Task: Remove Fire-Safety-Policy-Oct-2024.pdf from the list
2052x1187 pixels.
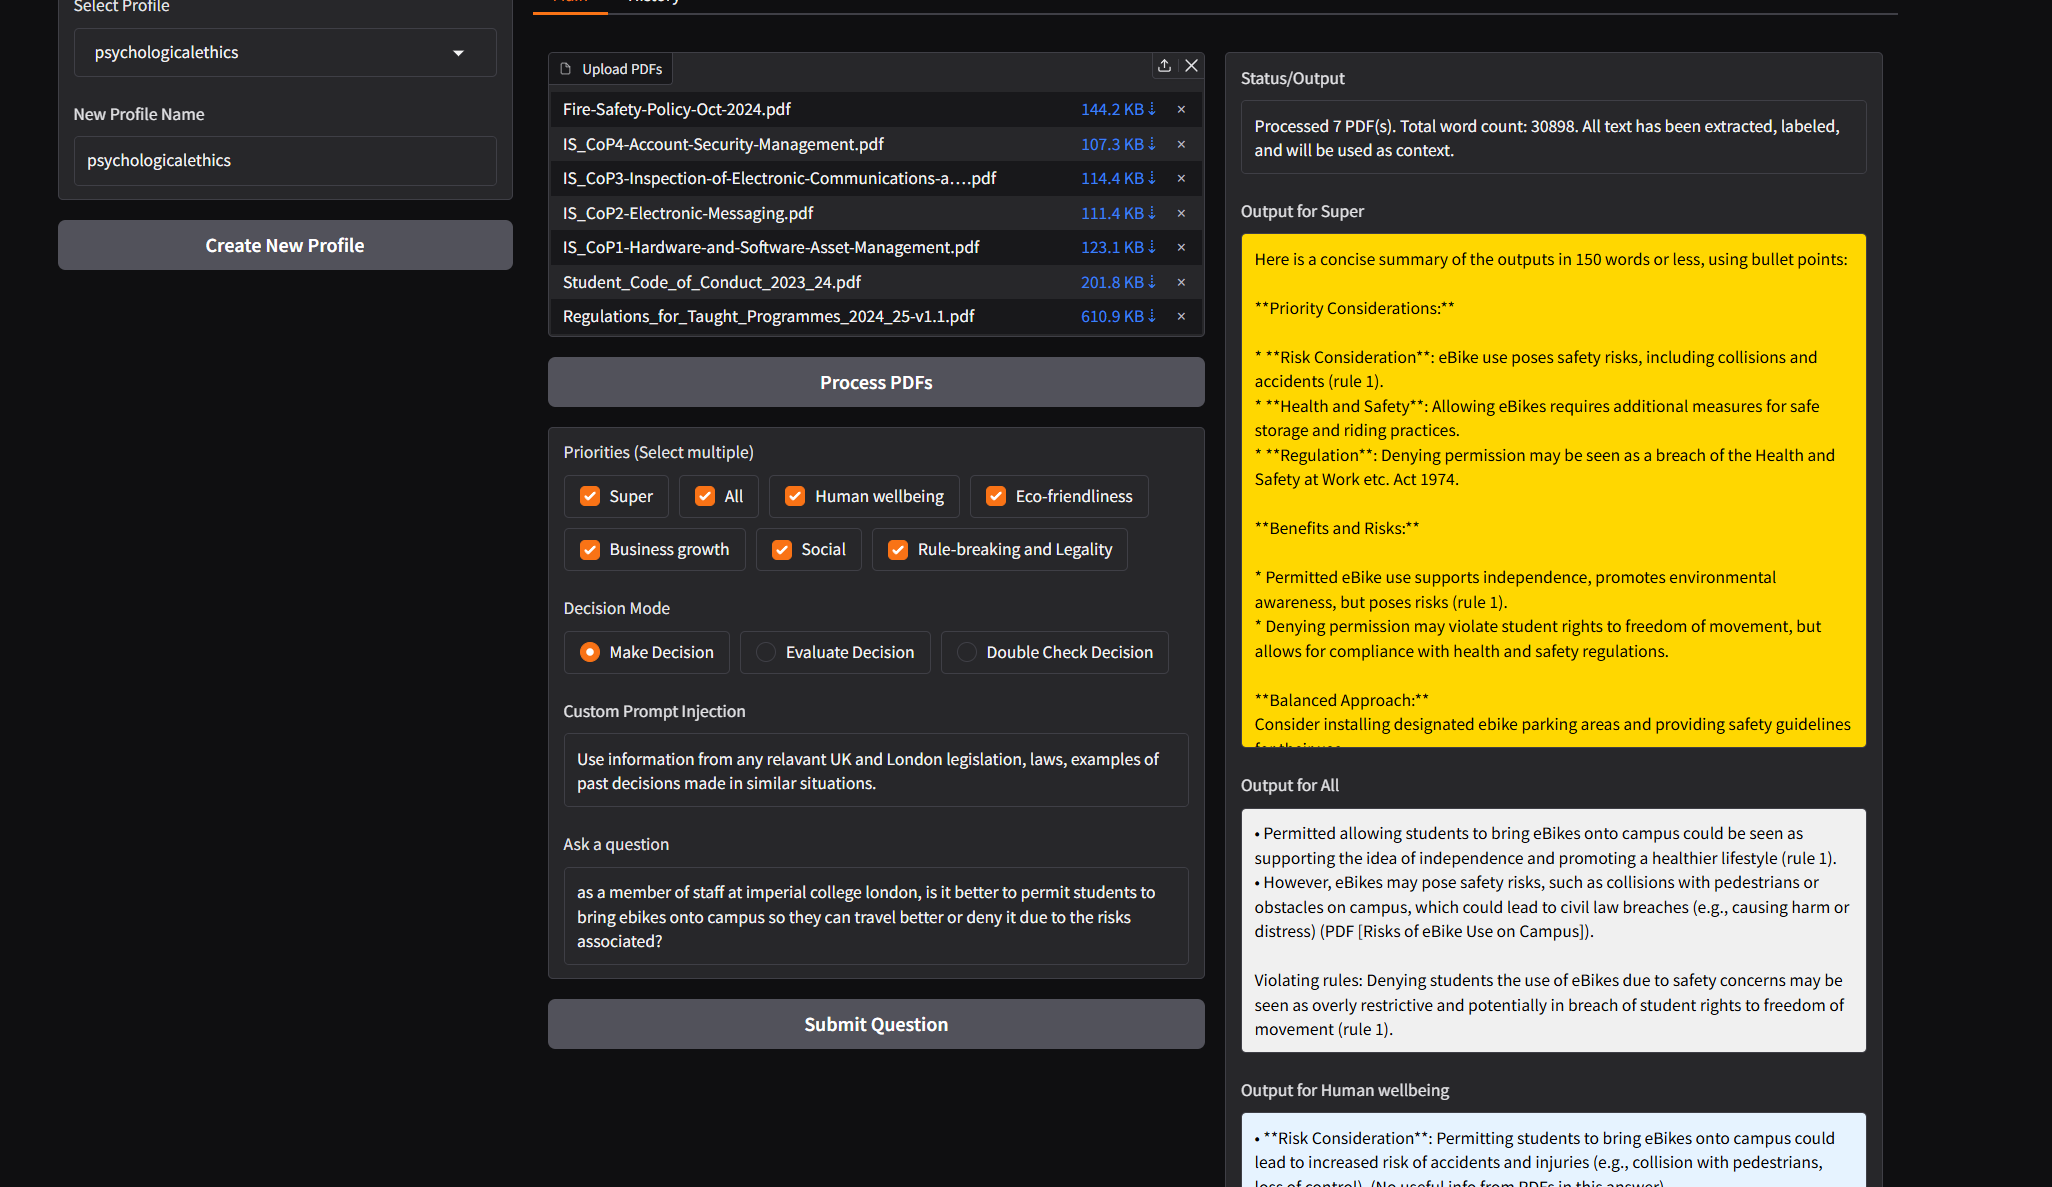Action: click(x=1181, y=110)
